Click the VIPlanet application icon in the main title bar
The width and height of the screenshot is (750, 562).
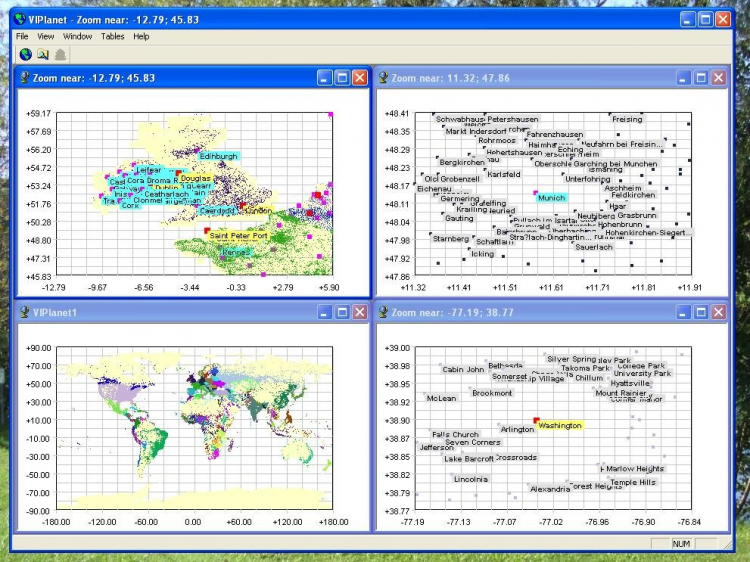click(19, 19)
